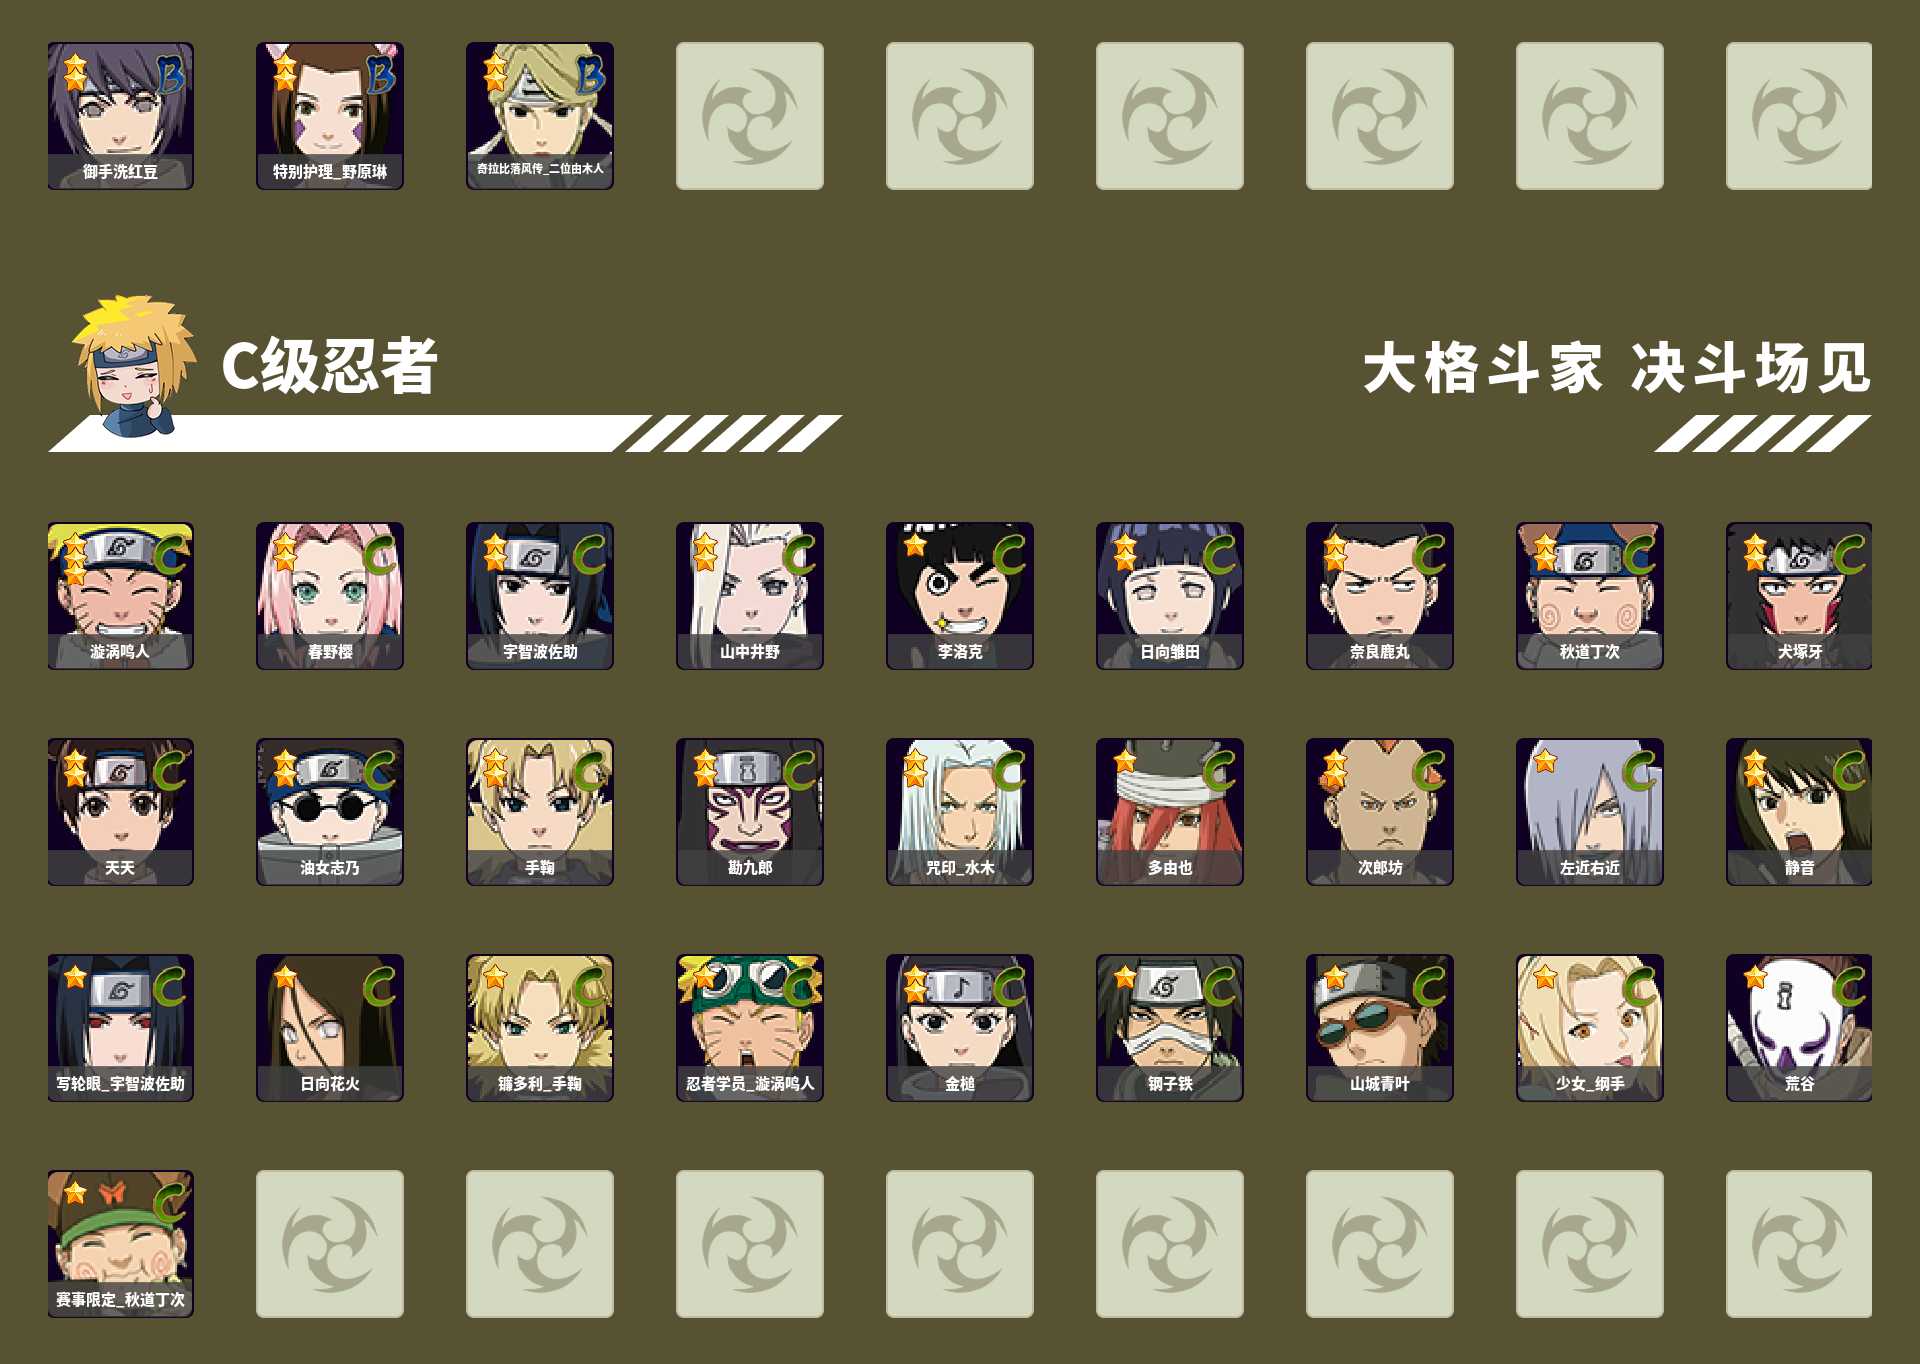Open the 日向雏田 character portrait
The image size is (1920, 1364).
pos(1170,595)
